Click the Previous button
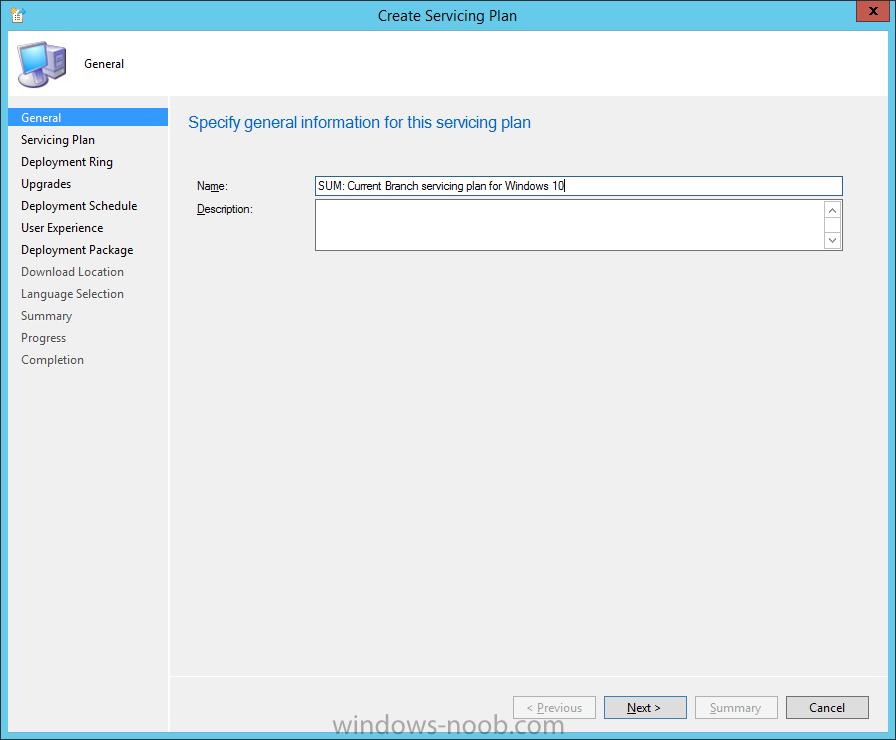 click(x=554, y=707)
